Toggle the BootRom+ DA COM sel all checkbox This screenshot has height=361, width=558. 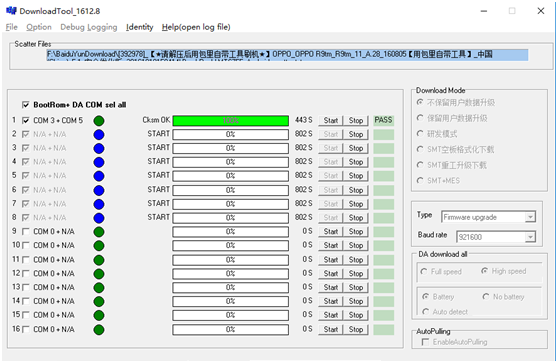tap(26, 105)
